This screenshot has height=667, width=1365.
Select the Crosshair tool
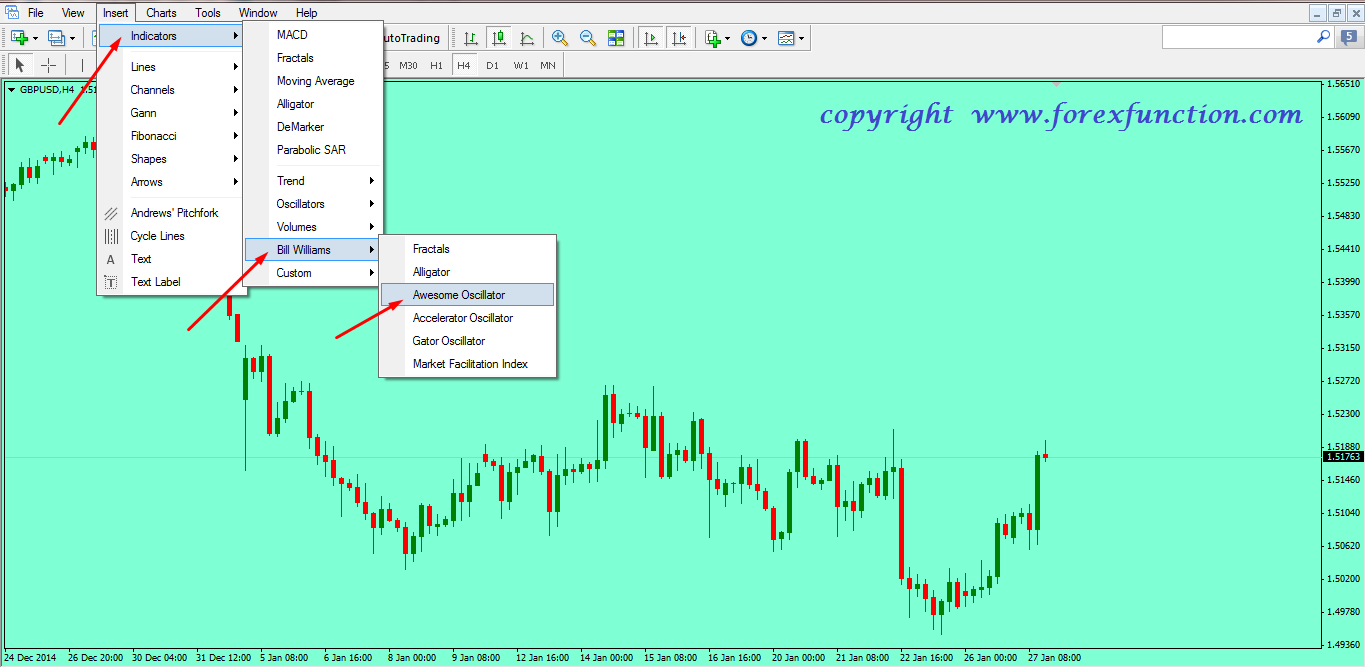pyautogui.click(x=48, y=65)
